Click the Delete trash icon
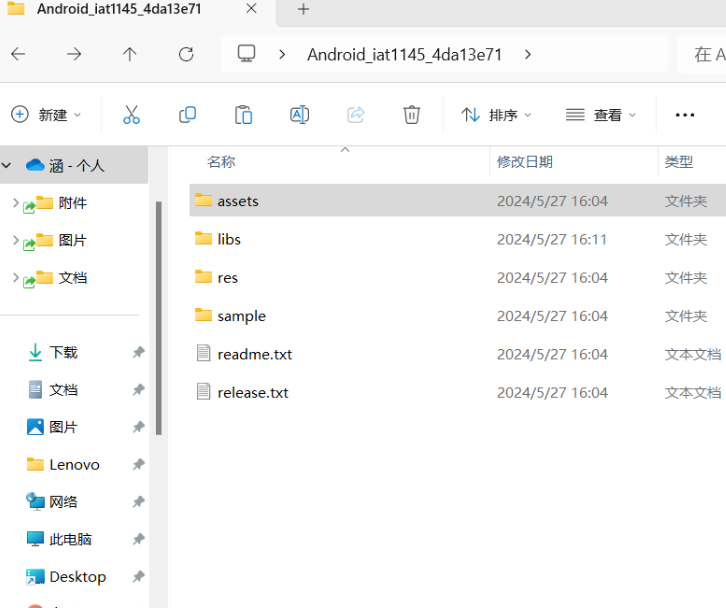The width and height of the screenshot is (726, 608). coord(412,115)
